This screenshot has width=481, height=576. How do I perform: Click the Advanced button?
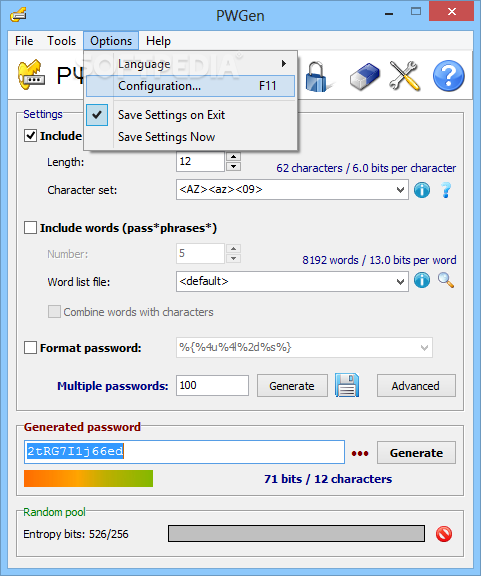pos(416,386)
